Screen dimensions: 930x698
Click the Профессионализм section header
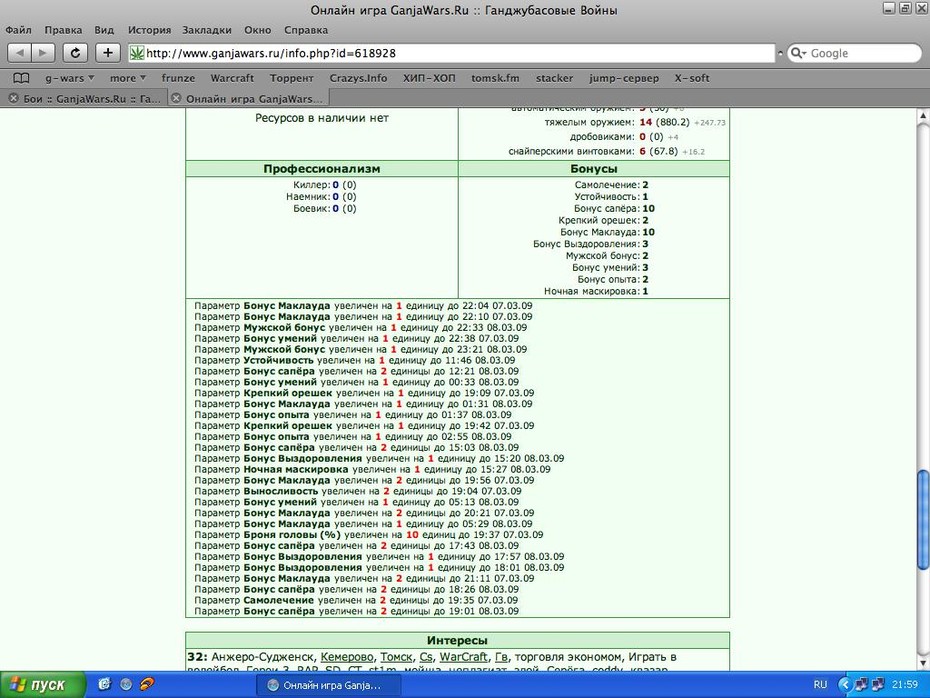point(321,169)
